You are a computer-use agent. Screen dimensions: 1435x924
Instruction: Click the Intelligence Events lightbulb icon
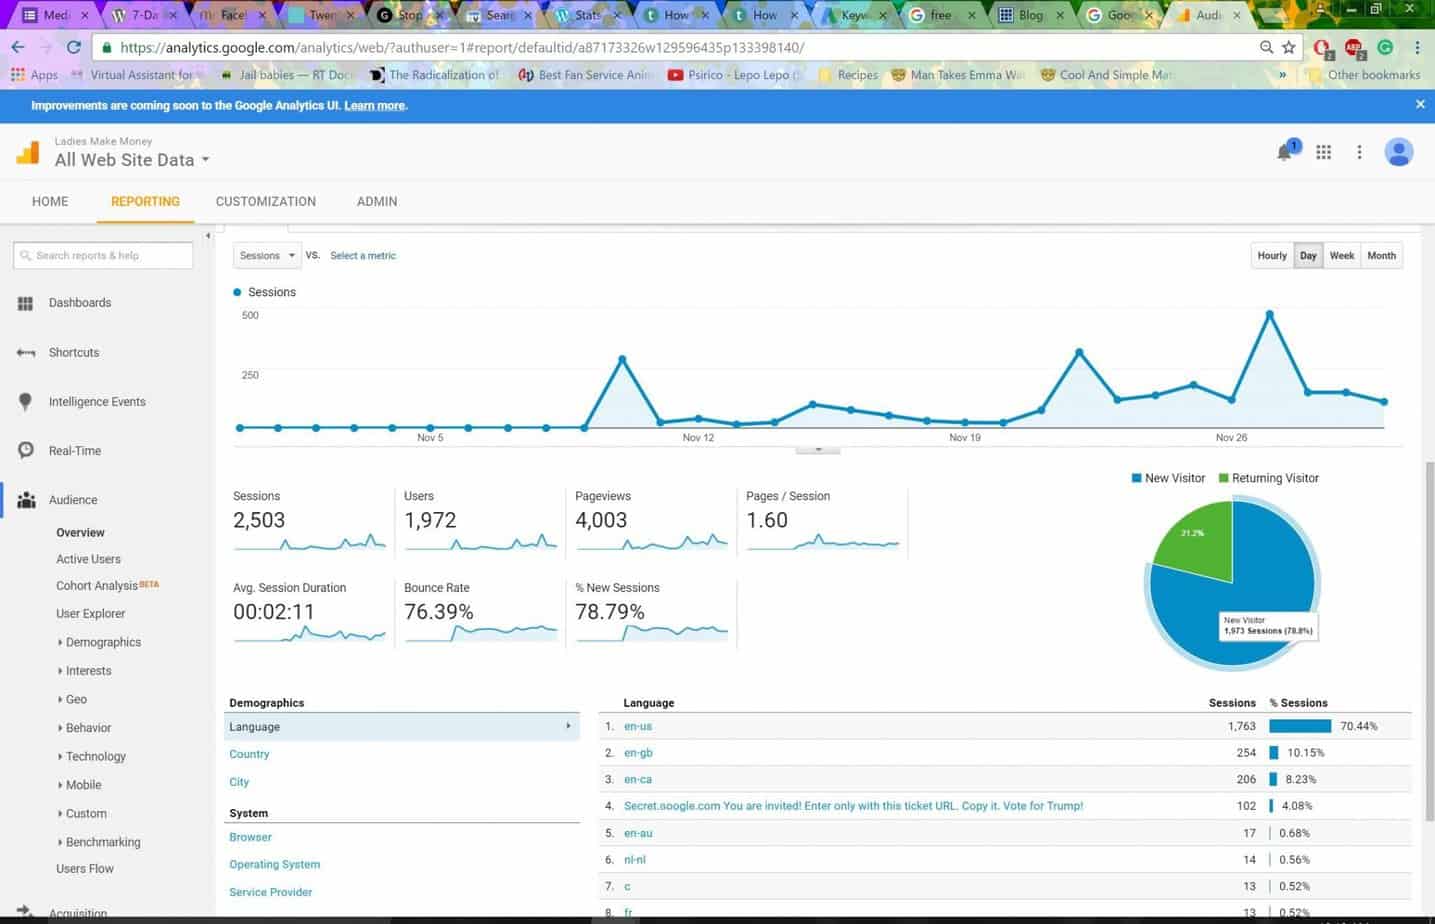[x=26, y=402]
